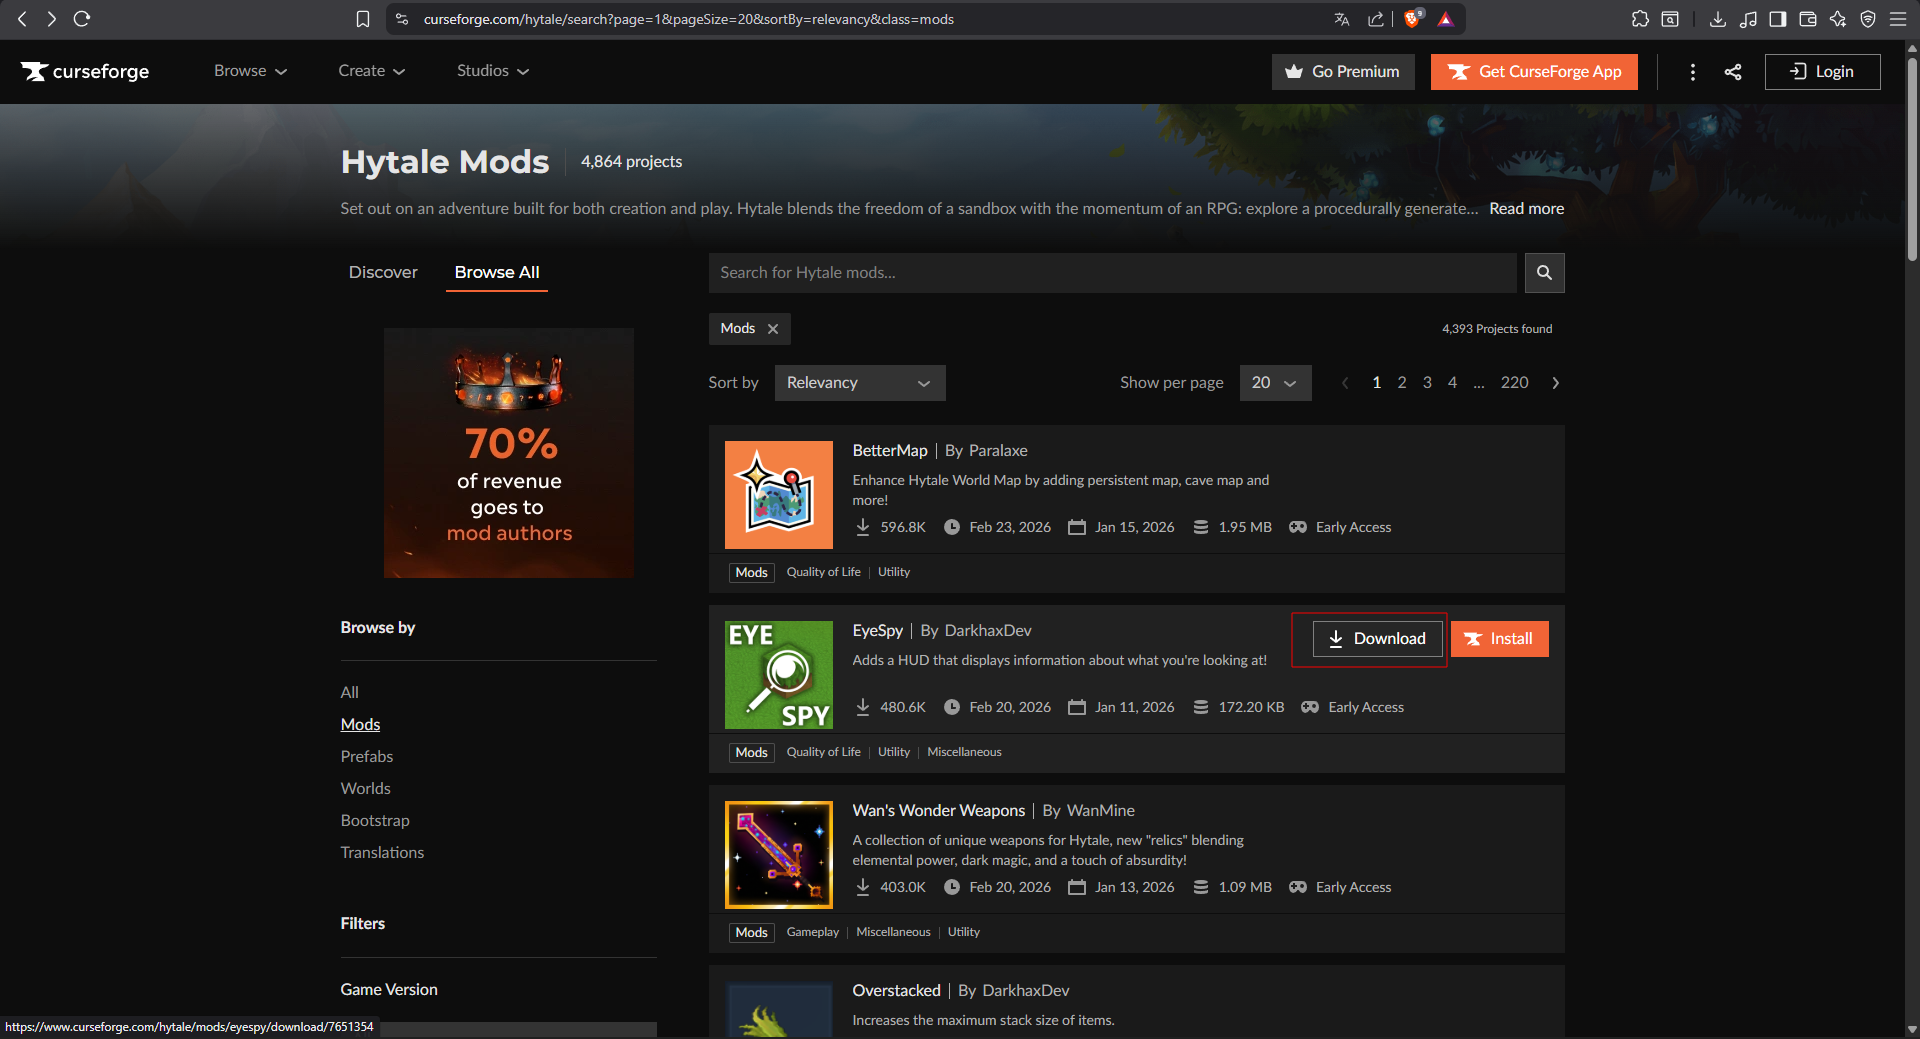Viewport: 1920px width, 1039px height.
Task: Select Mods in Browse by list
Action: click(360, 724)
